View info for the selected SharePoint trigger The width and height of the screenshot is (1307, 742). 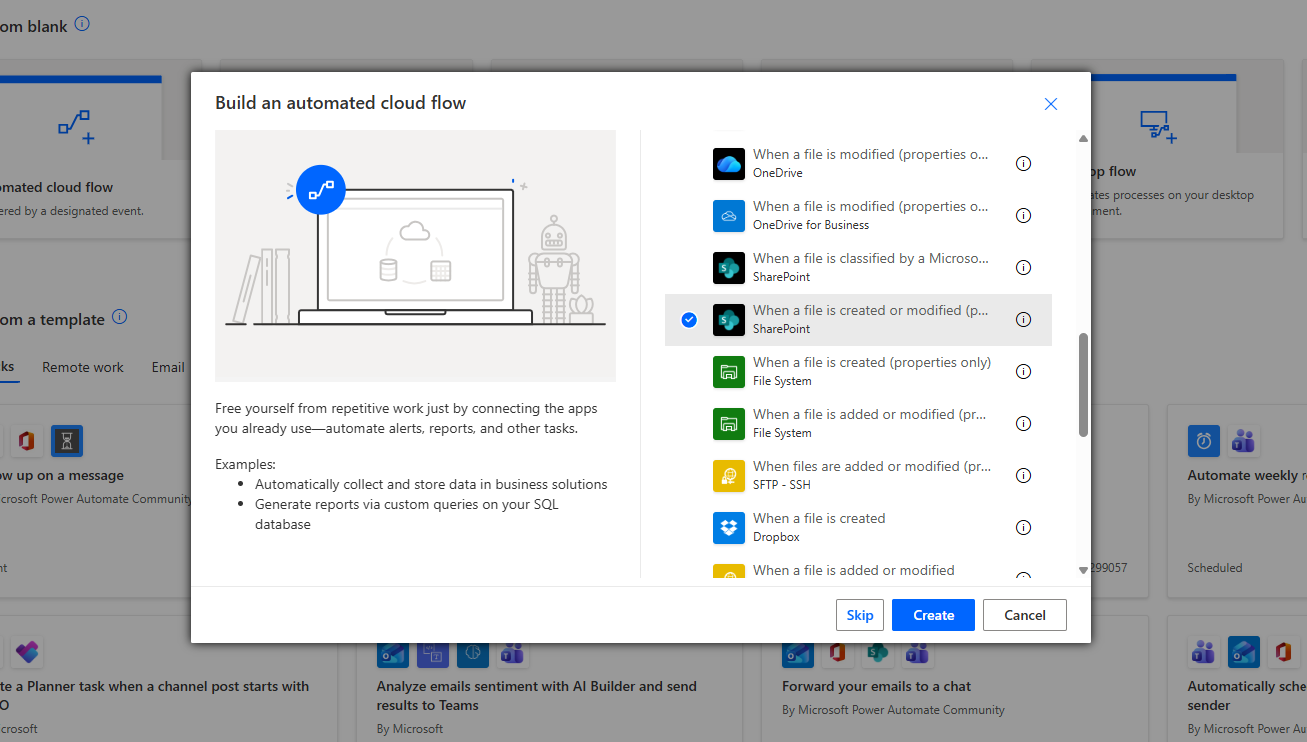click(1023, 320)
